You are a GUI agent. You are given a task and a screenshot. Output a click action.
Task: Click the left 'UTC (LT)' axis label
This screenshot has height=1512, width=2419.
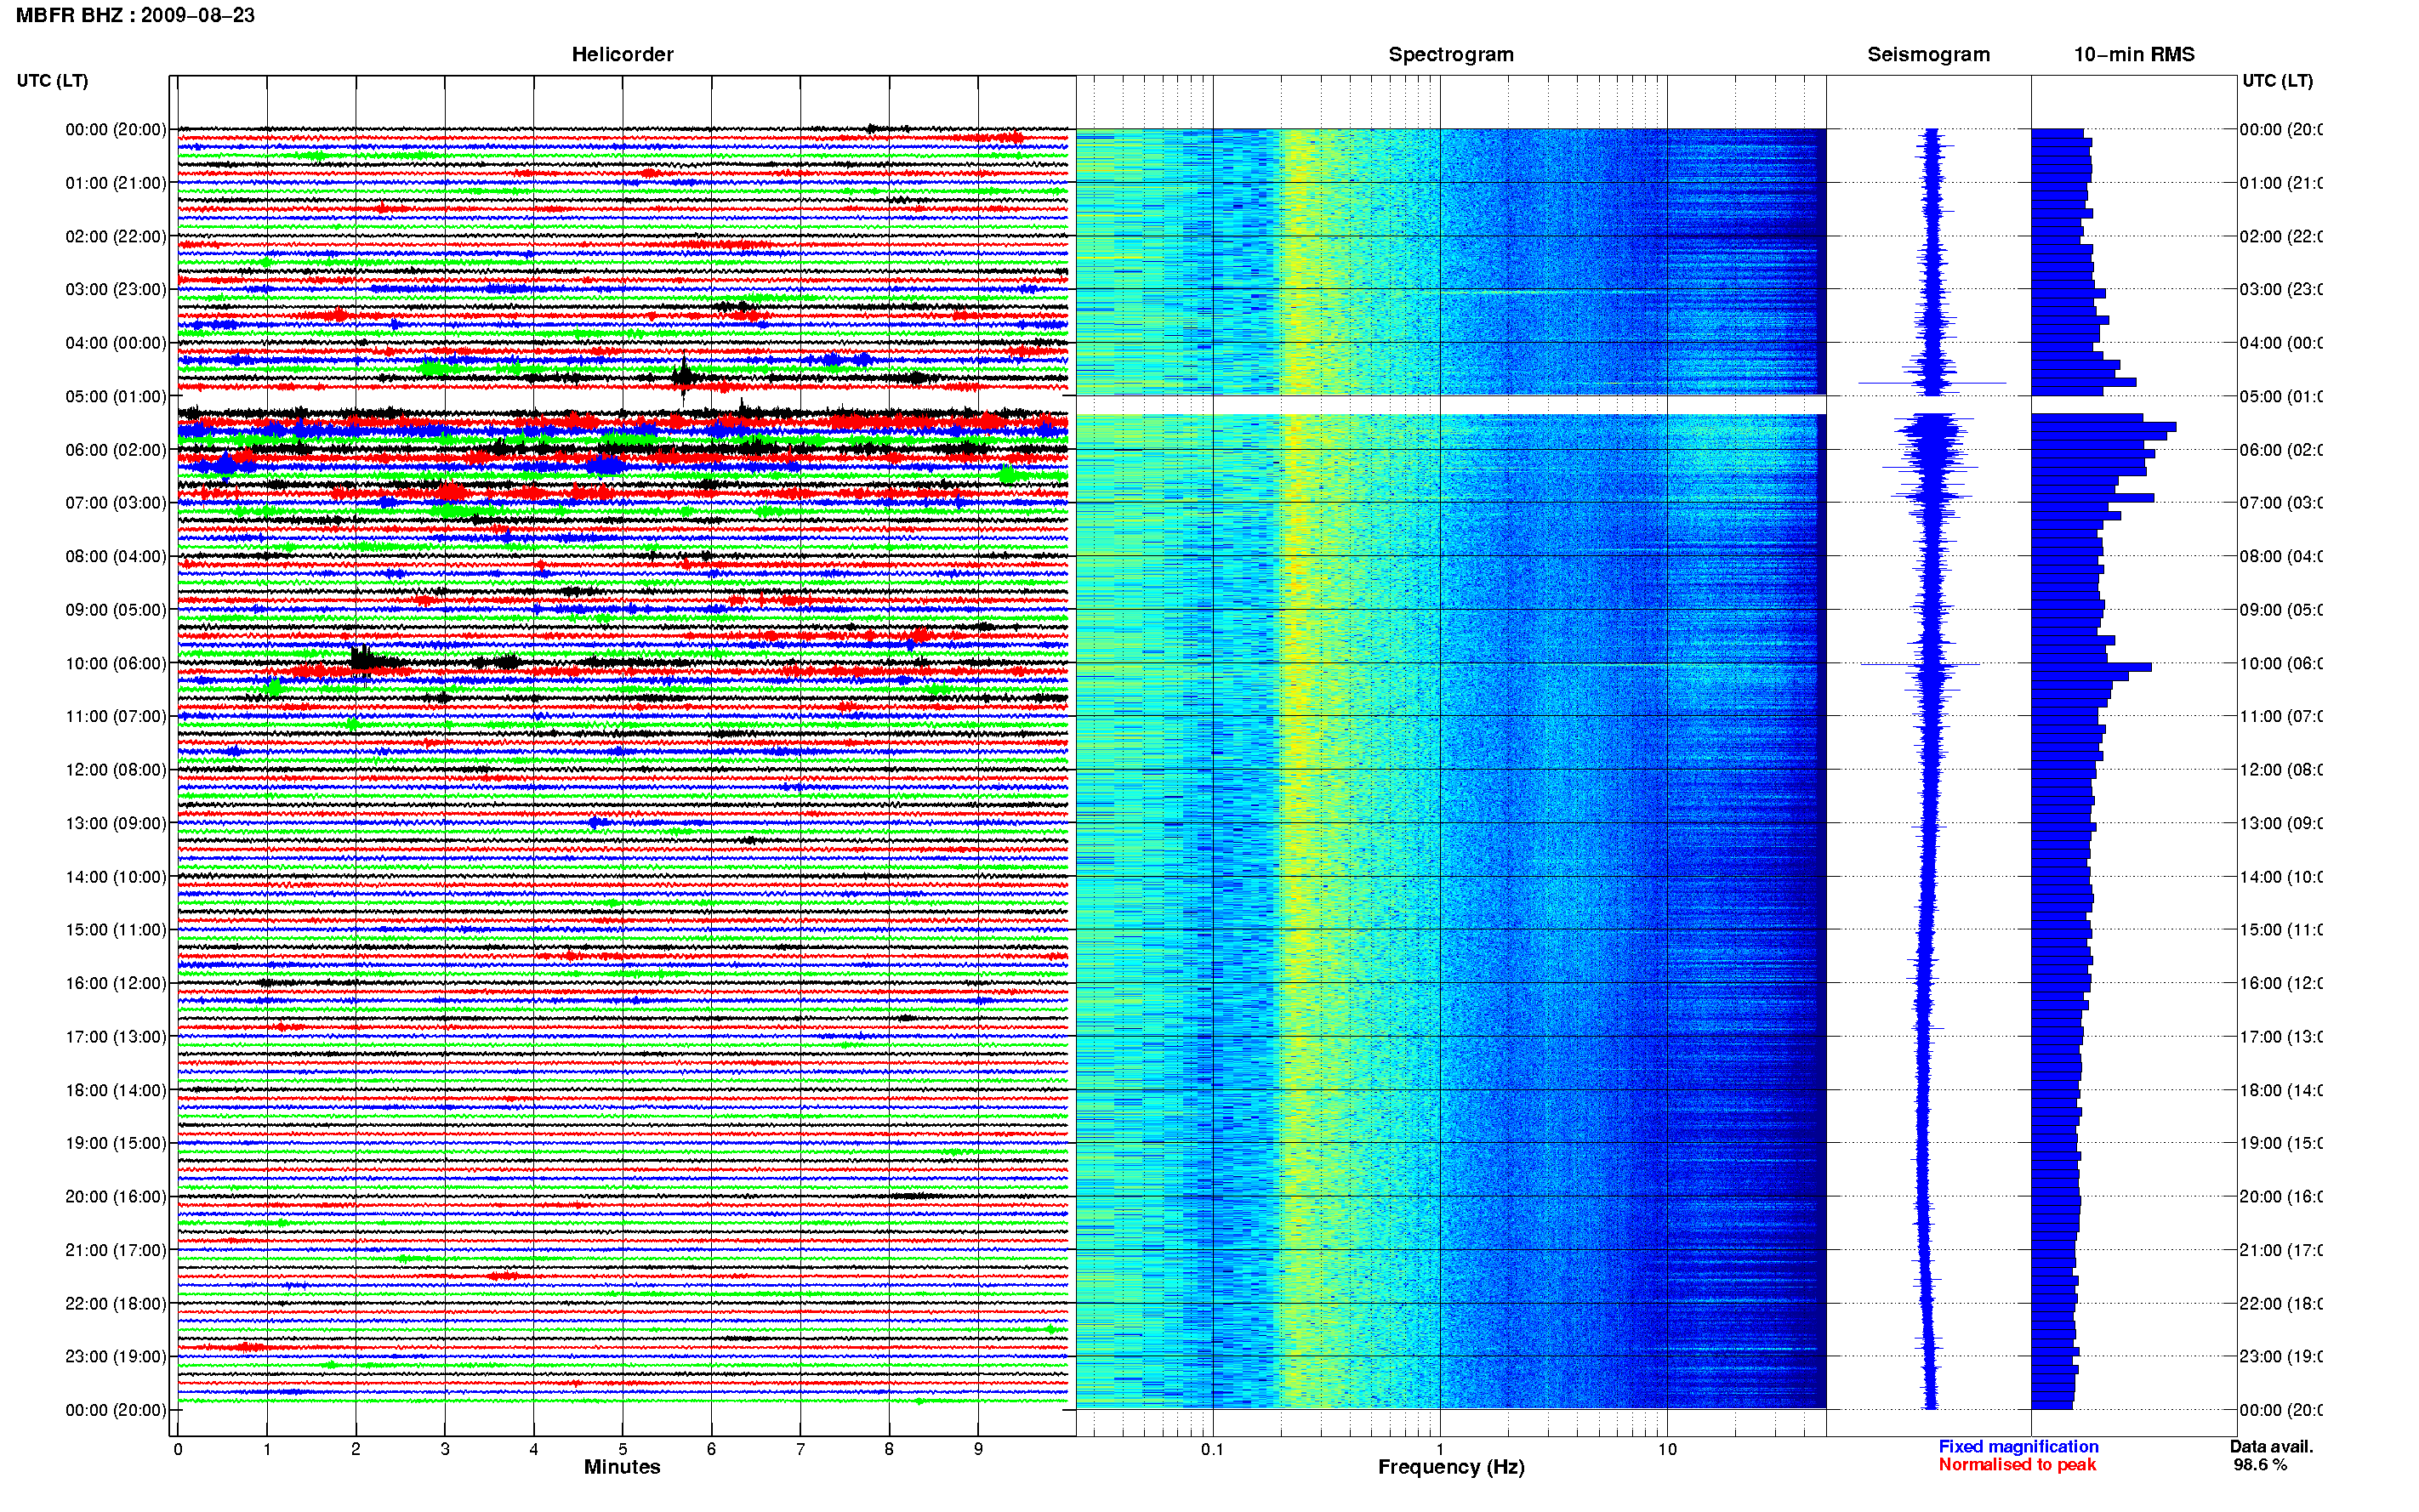(52, 80)
